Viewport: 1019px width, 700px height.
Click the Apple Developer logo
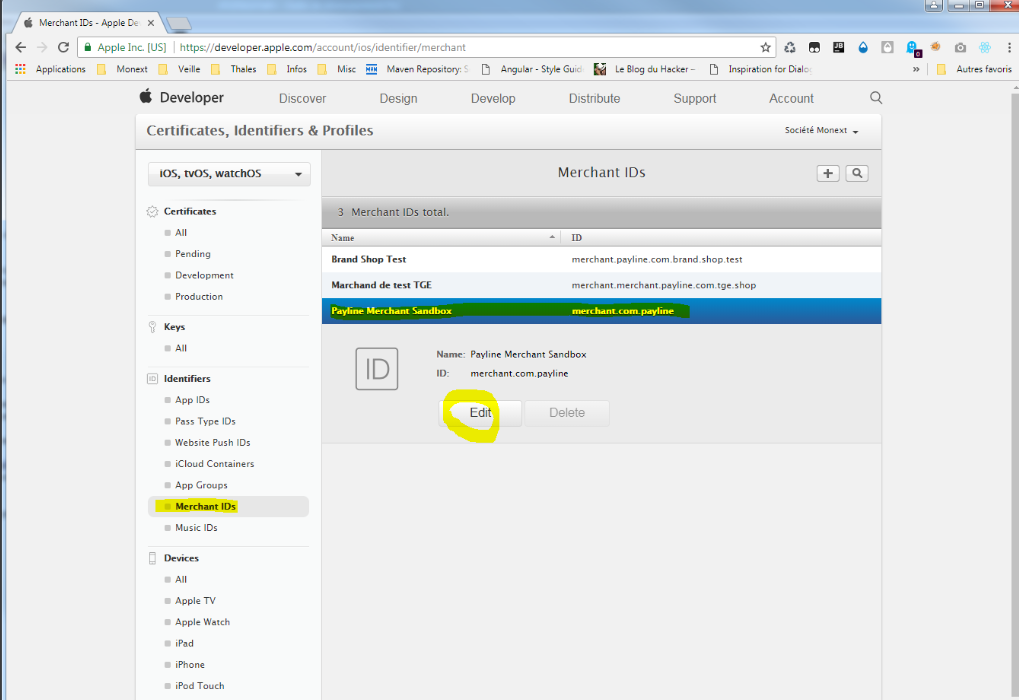(x=182, y=97)
